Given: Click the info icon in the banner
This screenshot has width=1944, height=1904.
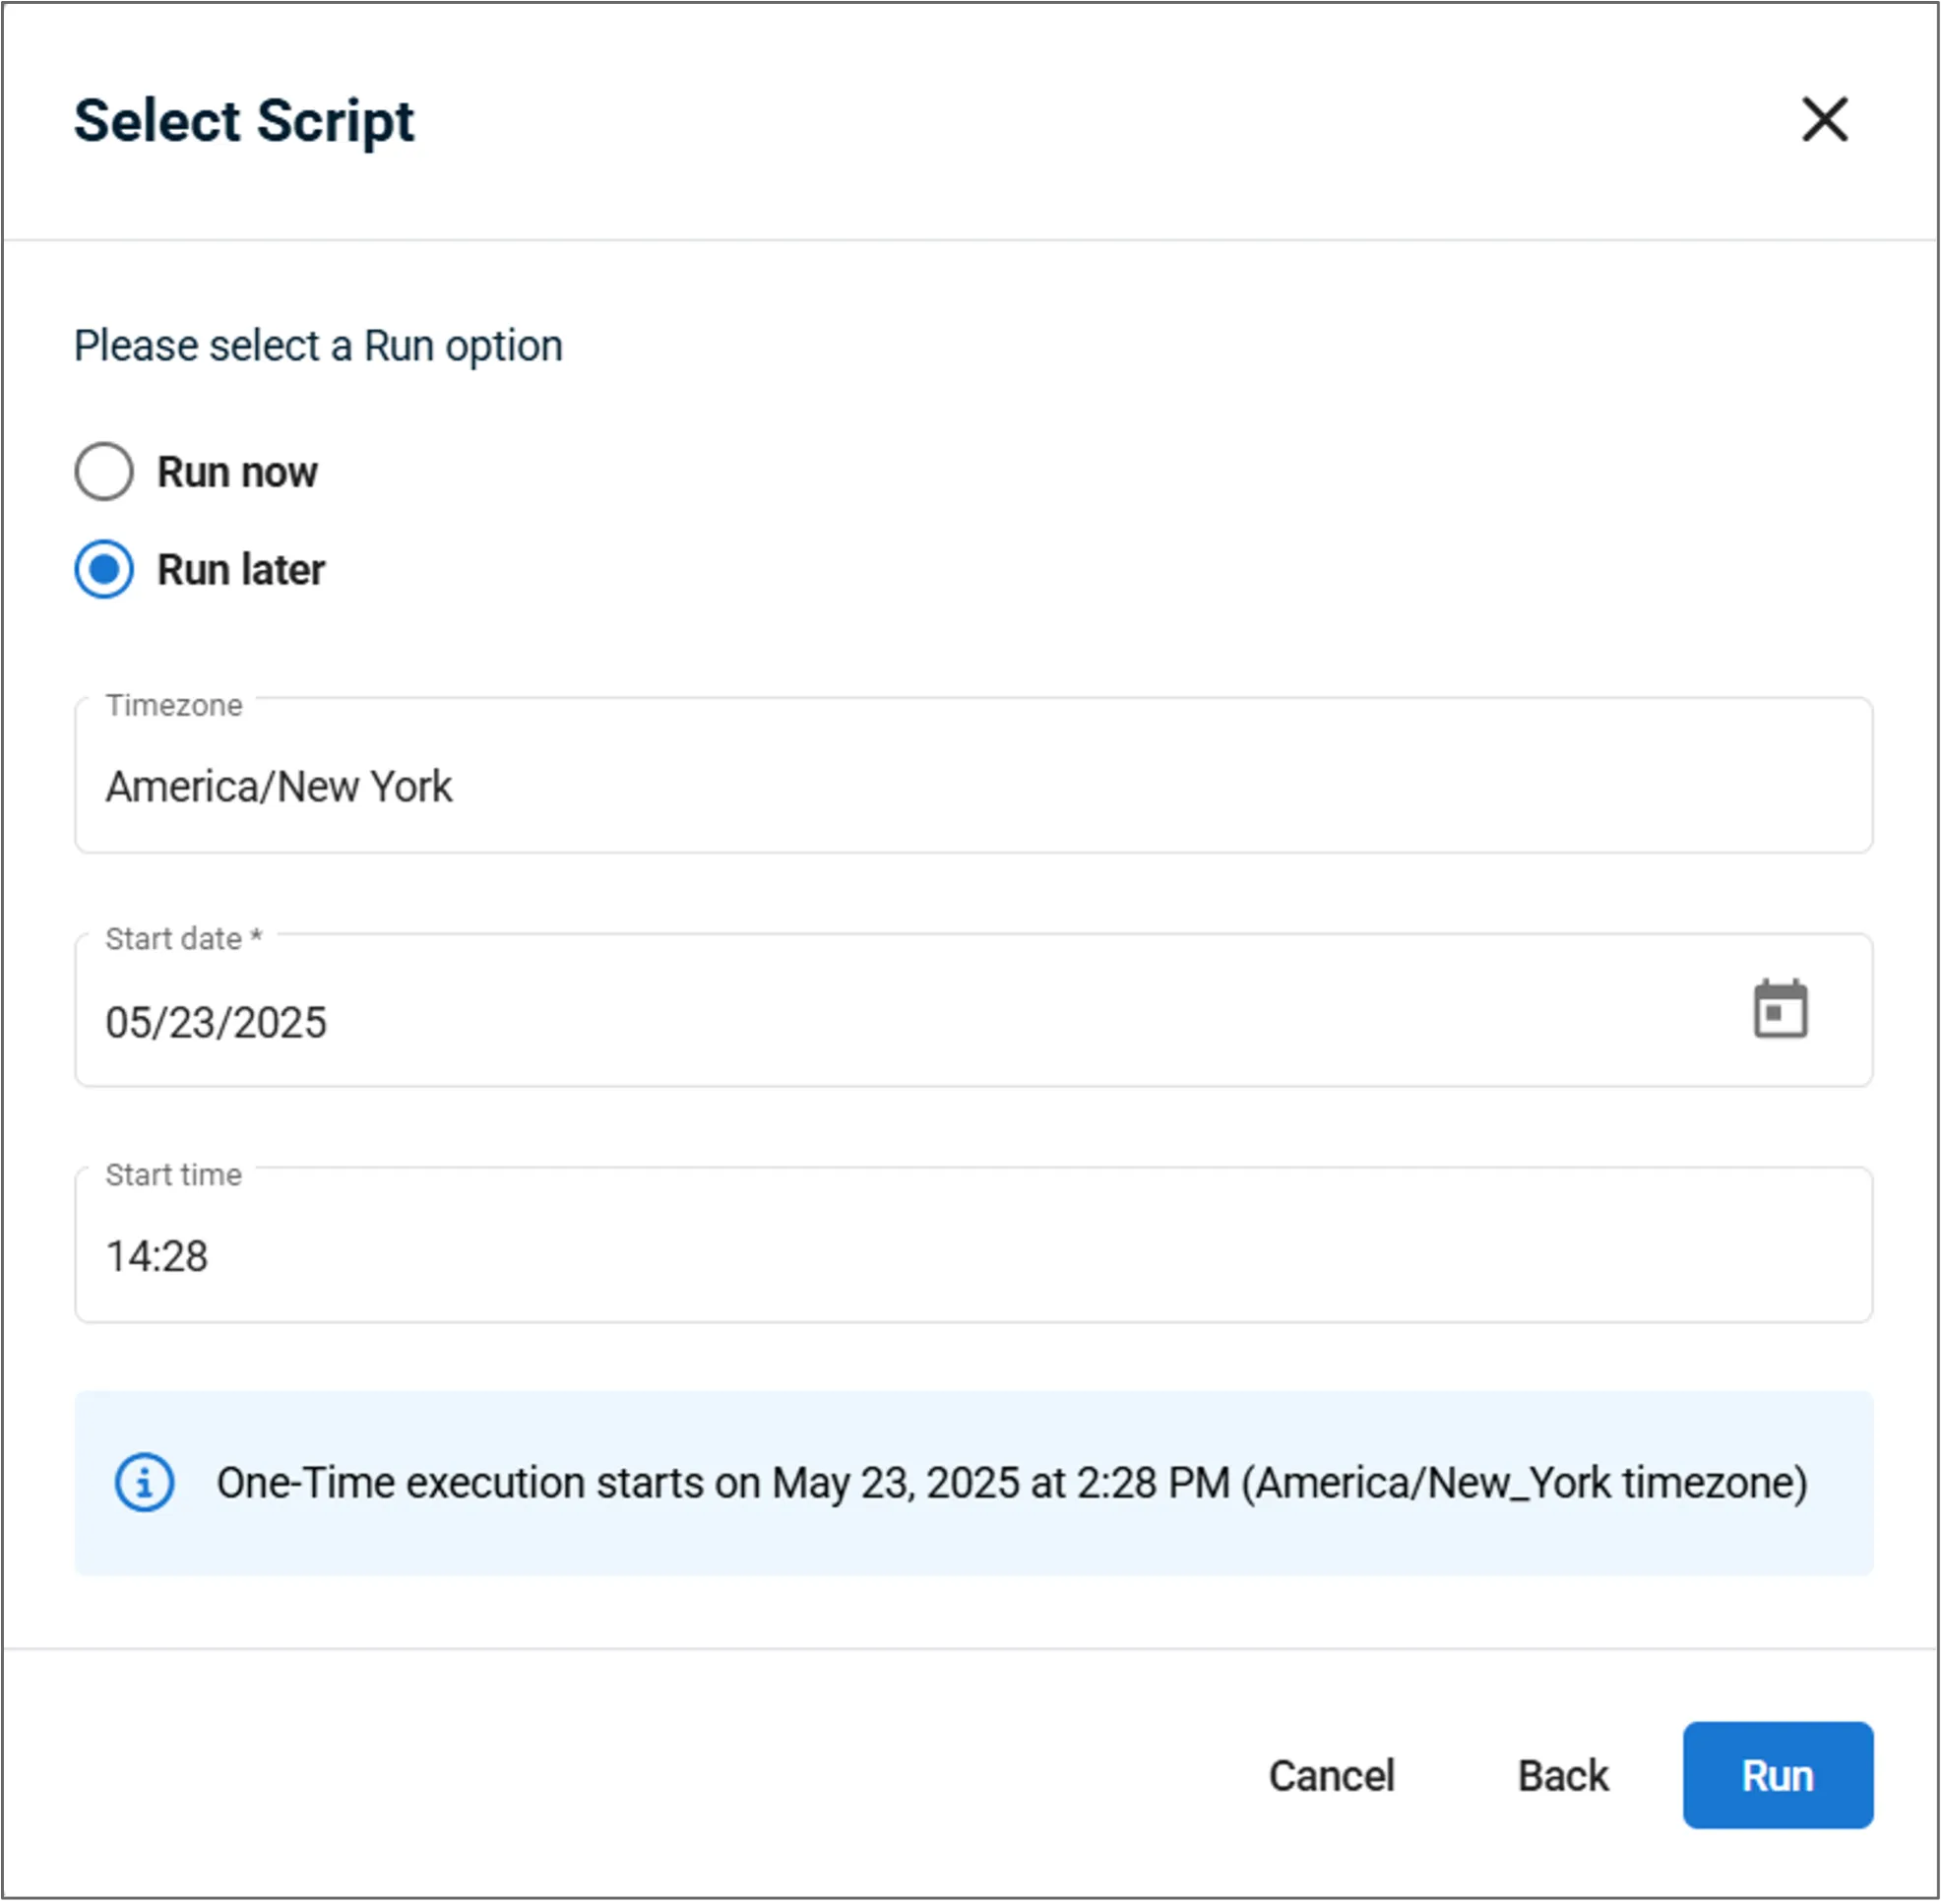Looking at the screenshot, I should pos(144,1482).
